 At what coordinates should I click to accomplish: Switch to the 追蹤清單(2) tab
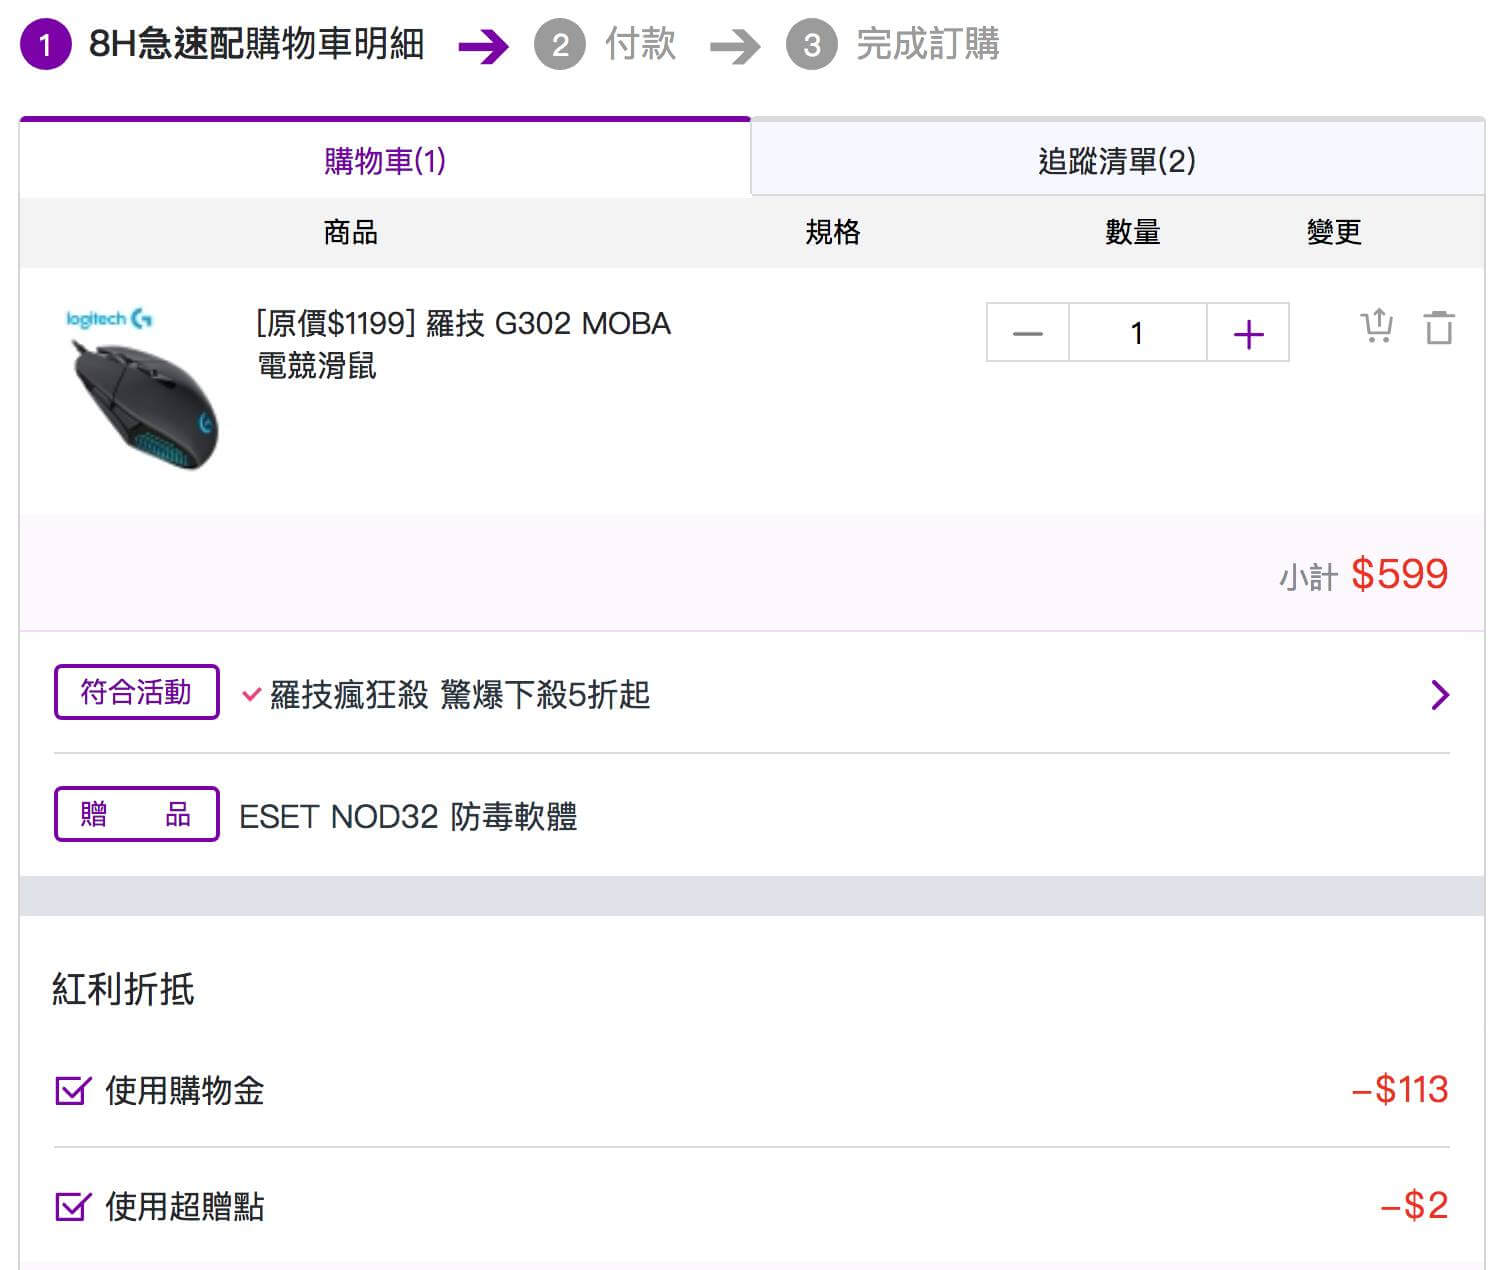[x=1116, y=160]
